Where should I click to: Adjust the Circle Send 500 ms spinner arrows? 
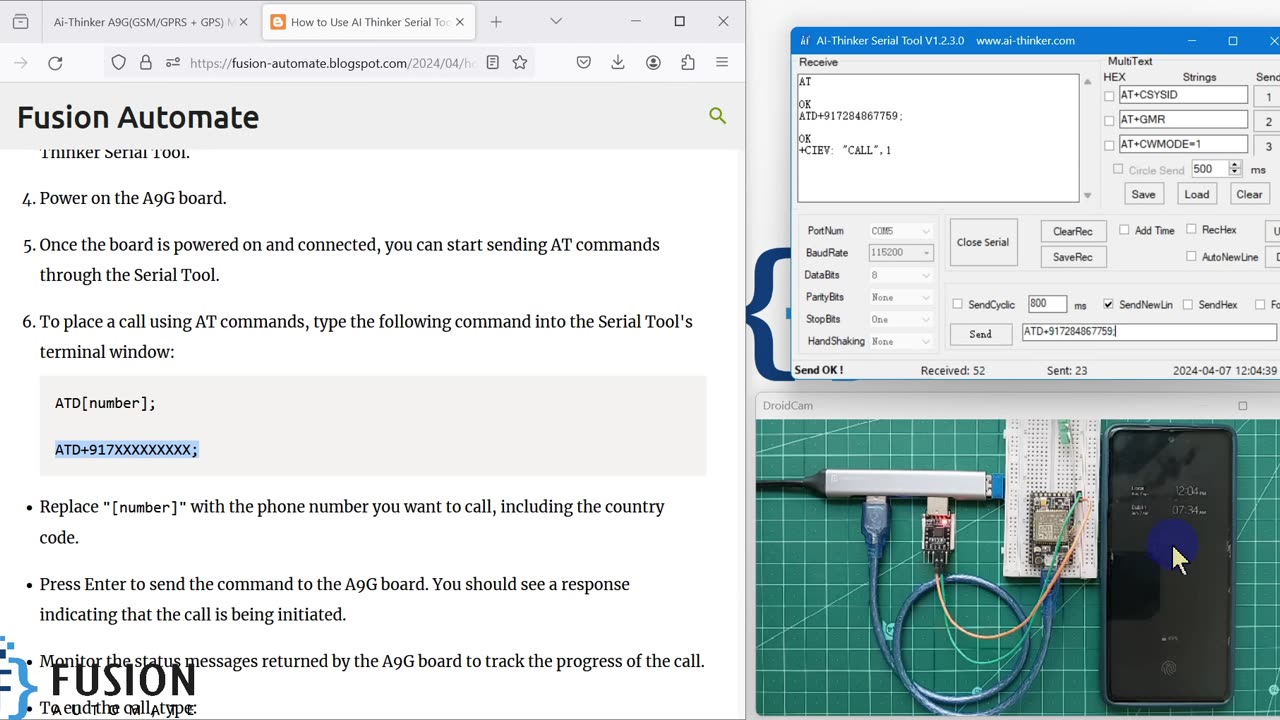(x=1234, y=169)
